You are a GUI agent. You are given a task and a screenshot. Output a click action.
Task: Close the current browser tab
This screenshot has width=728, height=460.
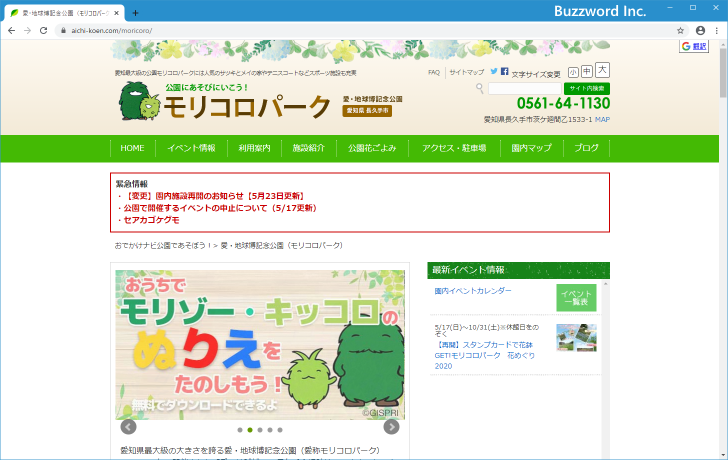click(117, 13)
